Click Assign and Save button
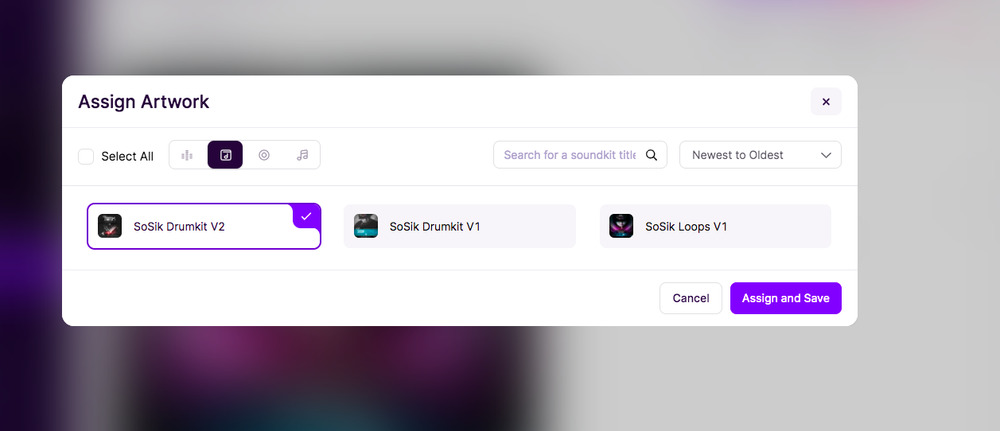This screenshot has height=431, width=1000. tap(786, 298)
